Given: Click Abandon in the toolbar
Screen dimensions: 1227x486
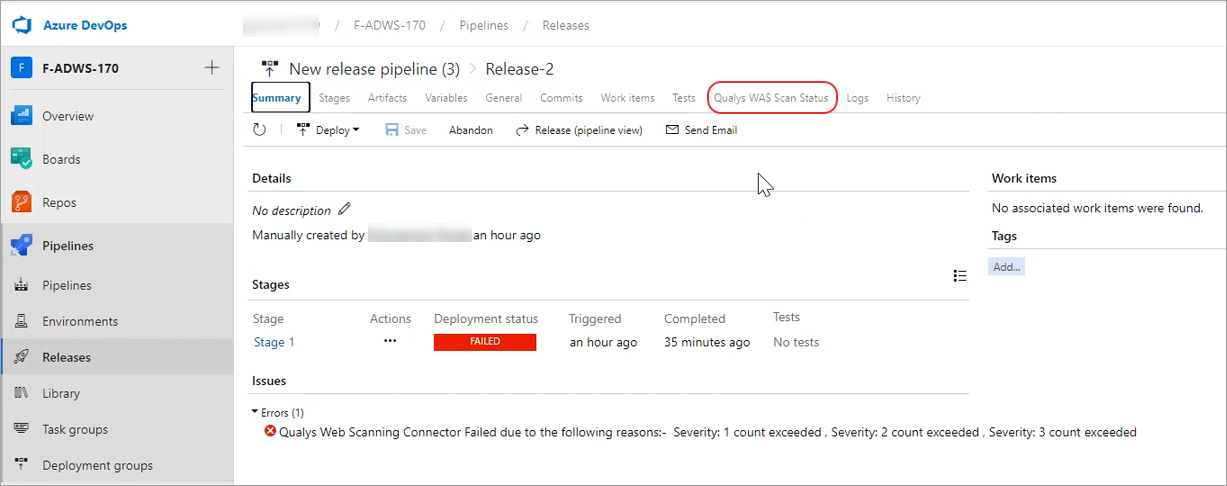Looking at the screenshot, I should point(470,130).
